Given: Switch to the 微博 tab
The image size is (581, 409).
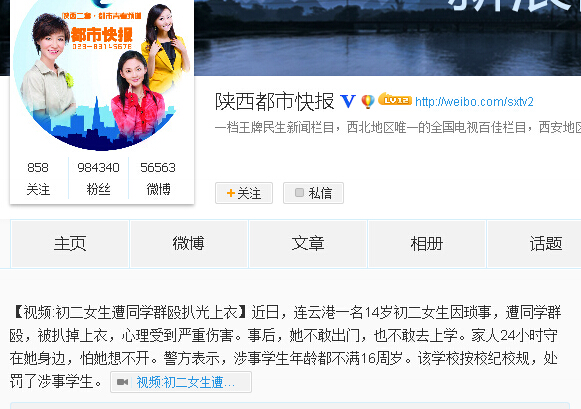Looking at the screenshot, I should pos(189,244).
